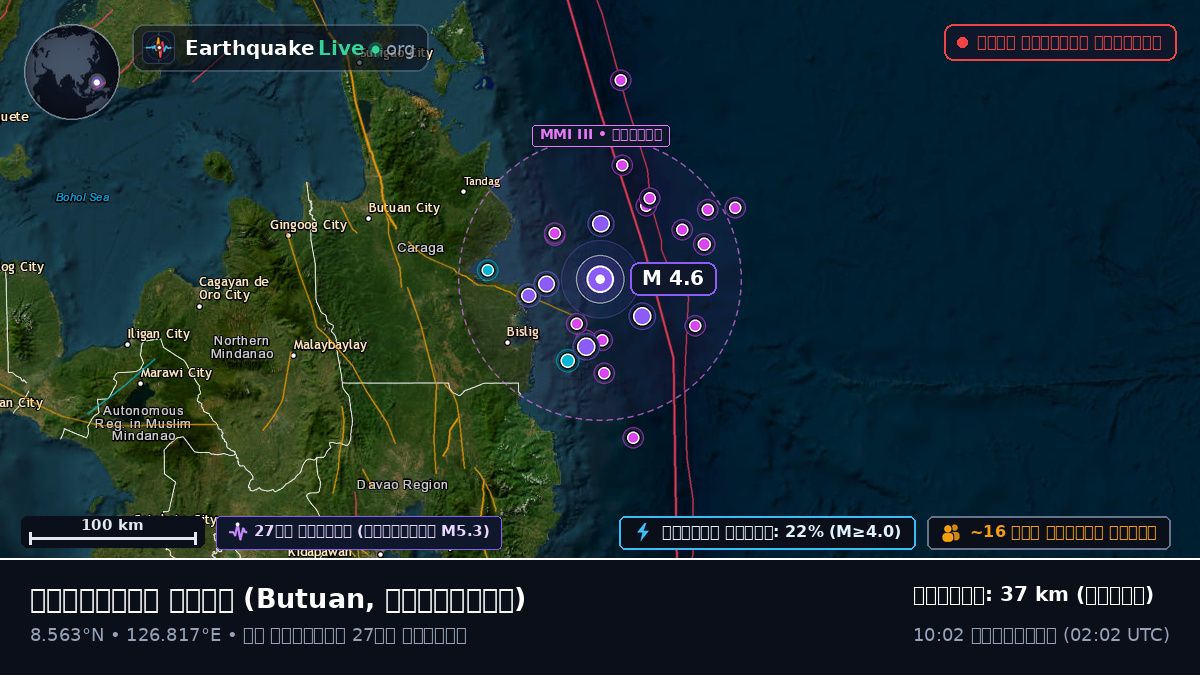Select the cyan quake marker southeast of Bislig
This screenshot has width=1200, height=675.
(567, 360)
